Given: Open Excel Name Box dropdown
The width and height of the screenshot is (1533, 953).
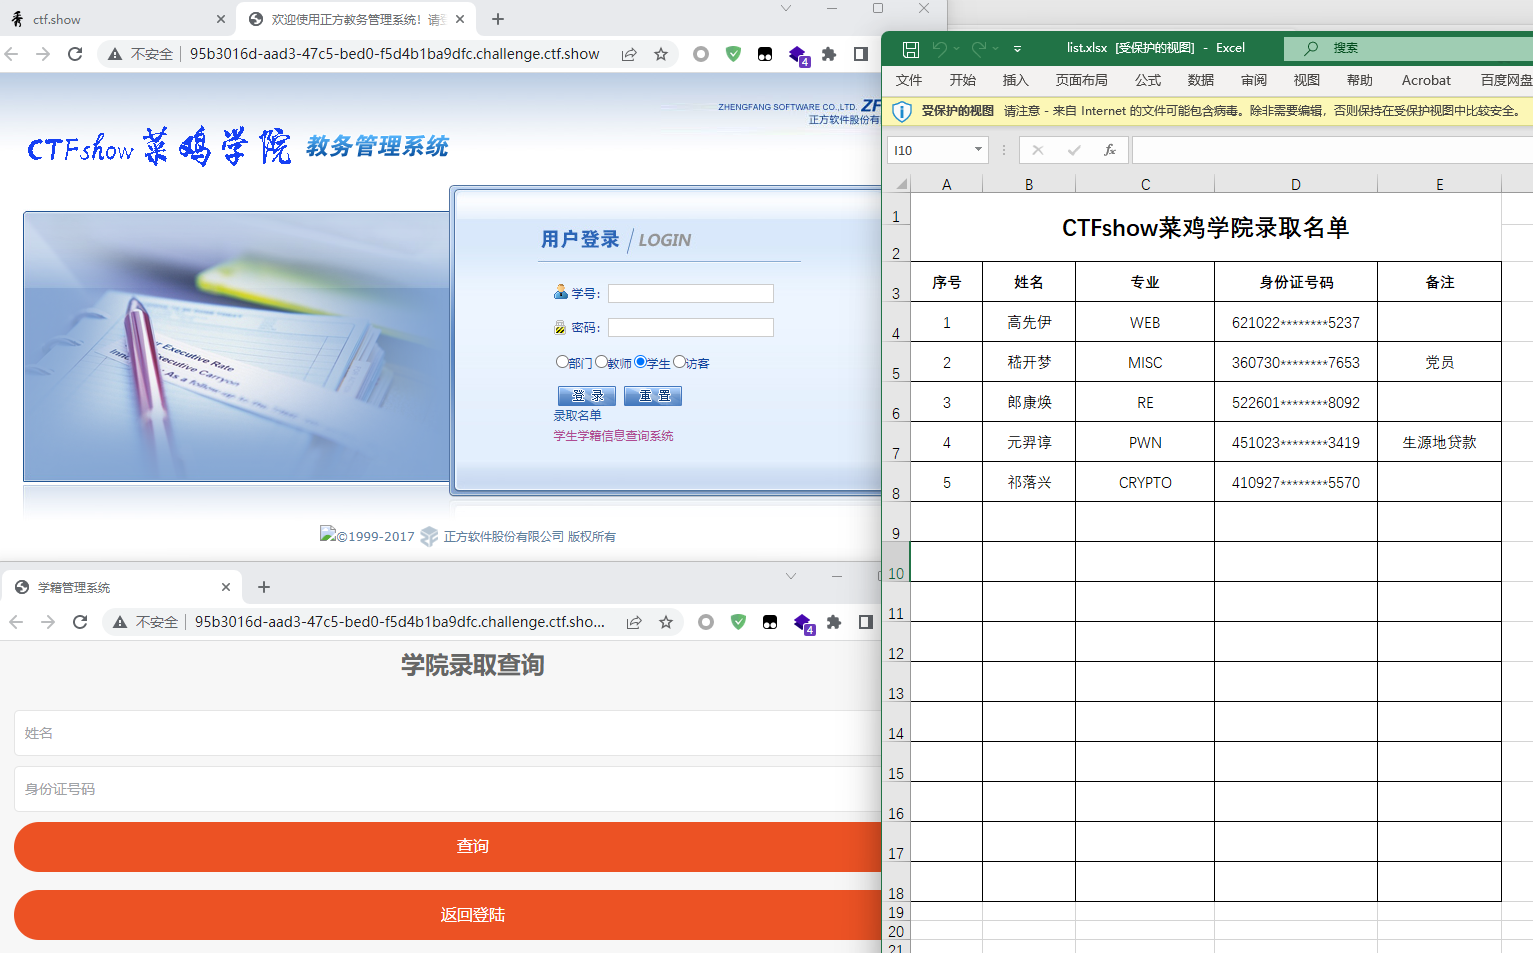Looking at the screenshot, I should click(x=978, y=150).
